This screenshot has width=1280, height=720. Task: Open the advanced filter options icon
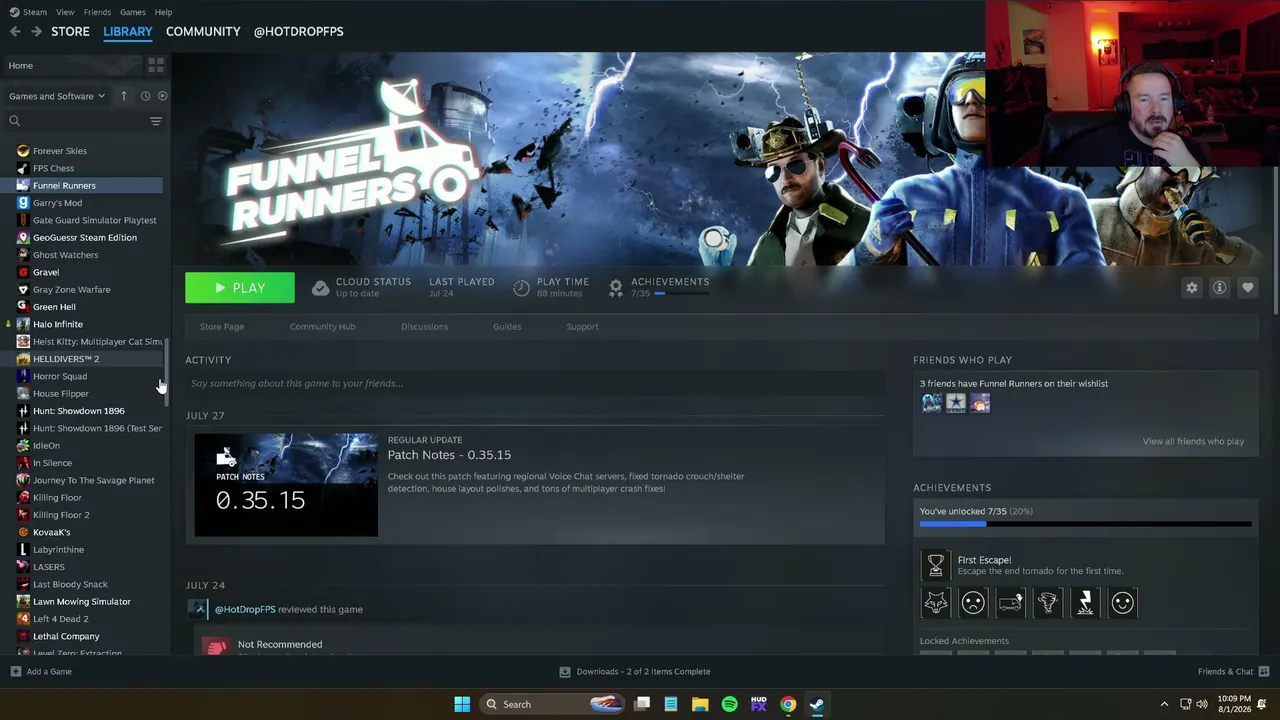[x=156, y=121]
